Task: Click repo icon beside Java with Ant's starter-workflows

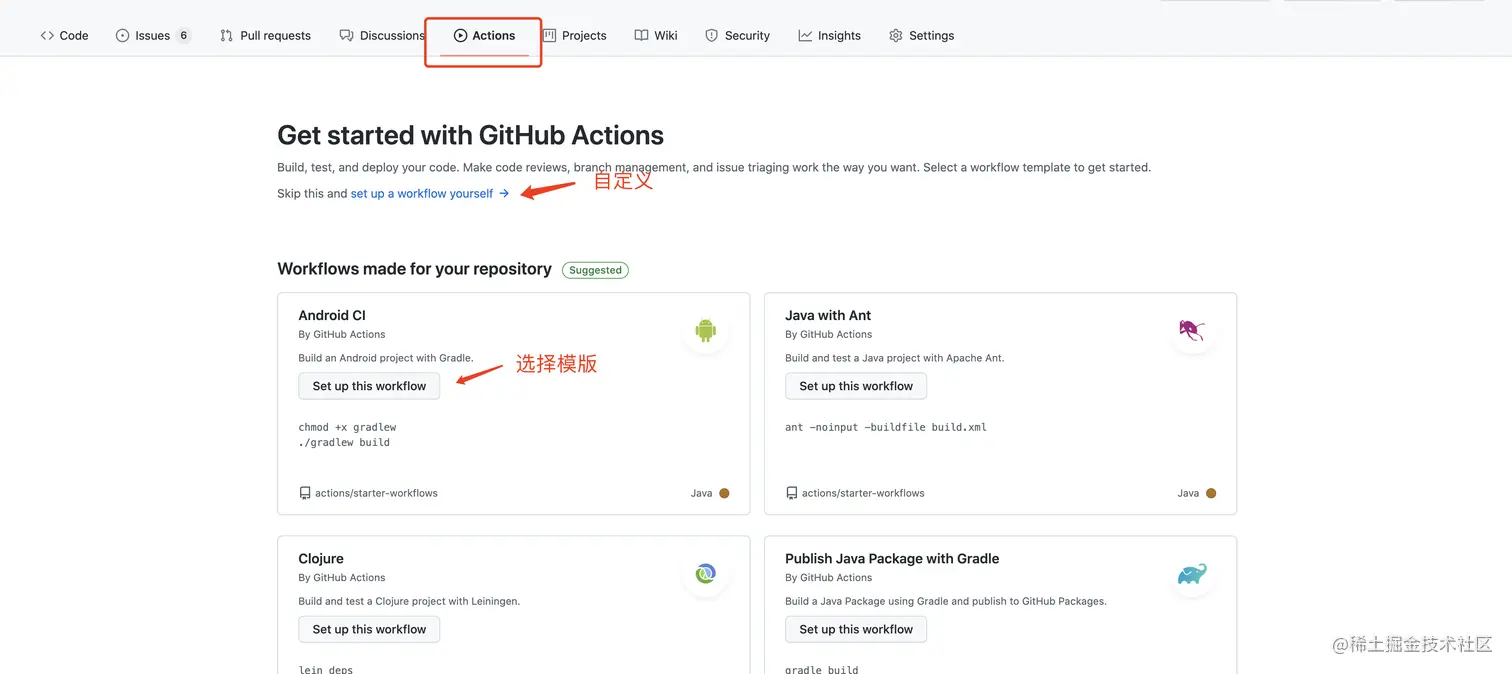Action: coord(791,493)
